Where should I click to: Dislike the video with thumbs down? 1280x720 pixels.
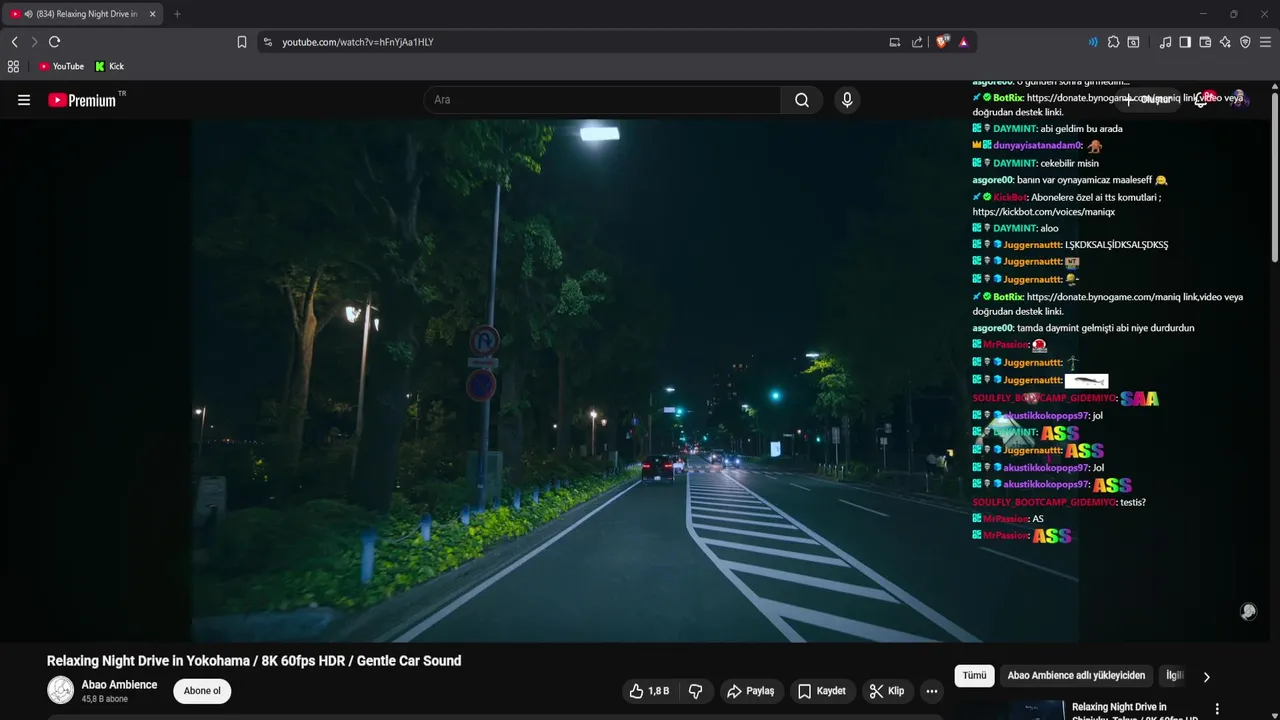pyautogui.click(x=696, y=691)
